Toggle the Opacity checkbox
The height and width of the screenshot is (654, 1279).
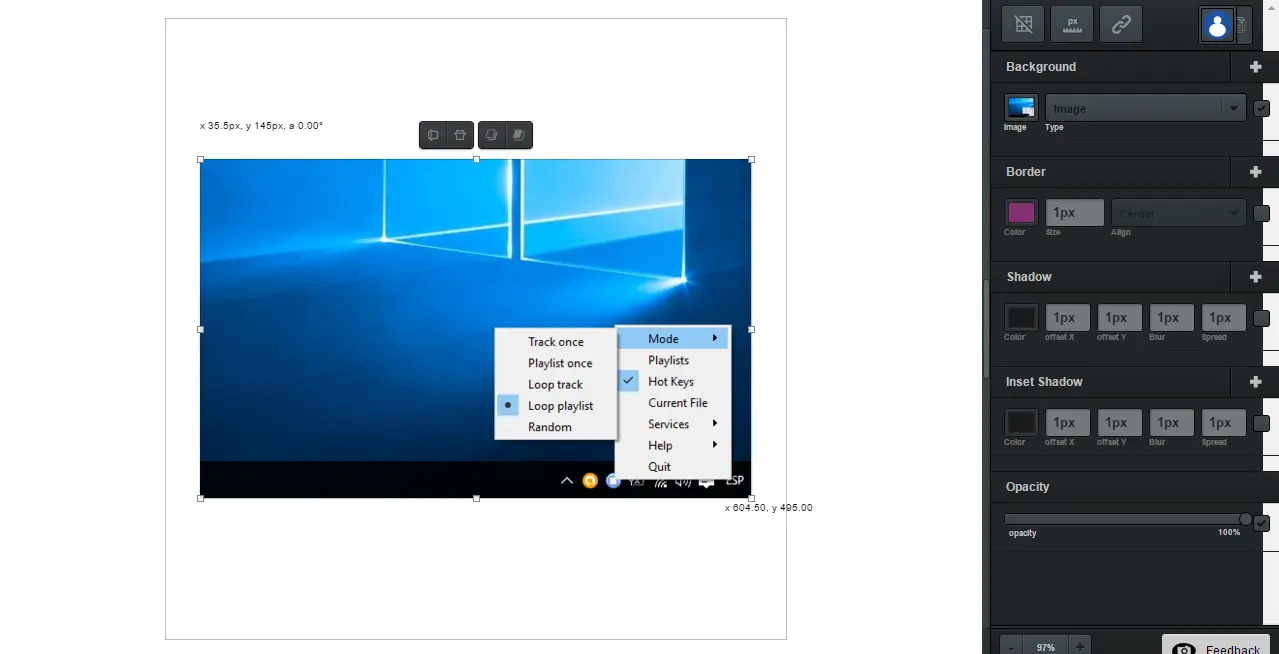point(1262,522)
